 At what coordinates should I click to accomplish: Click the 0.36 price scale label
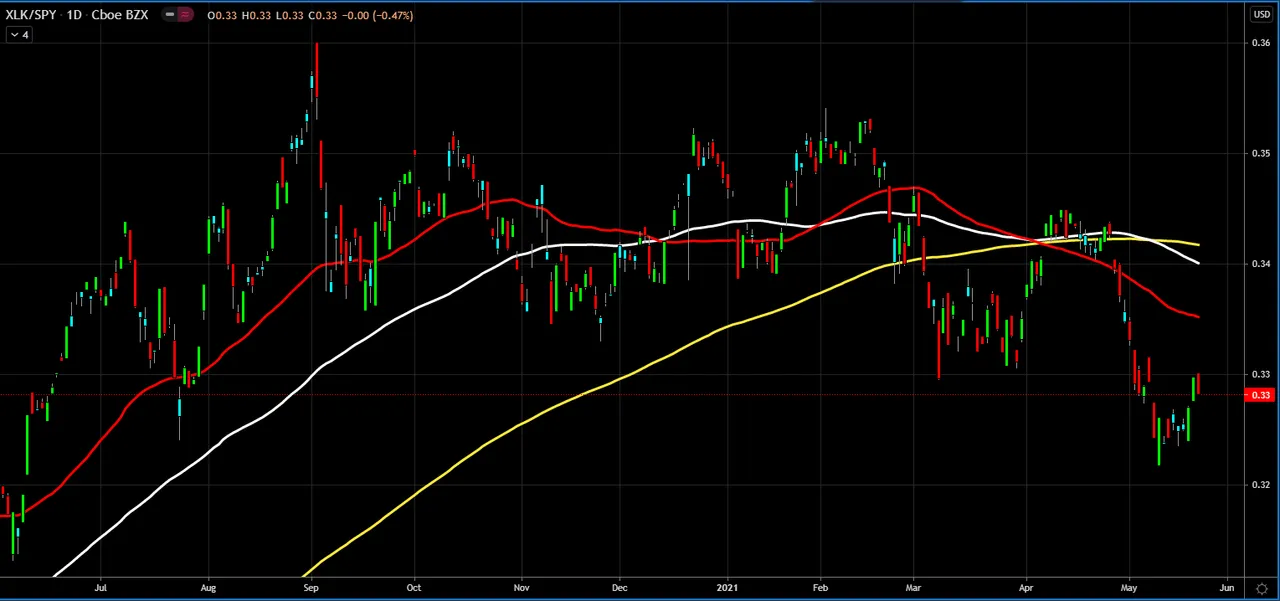point(1261,42)
